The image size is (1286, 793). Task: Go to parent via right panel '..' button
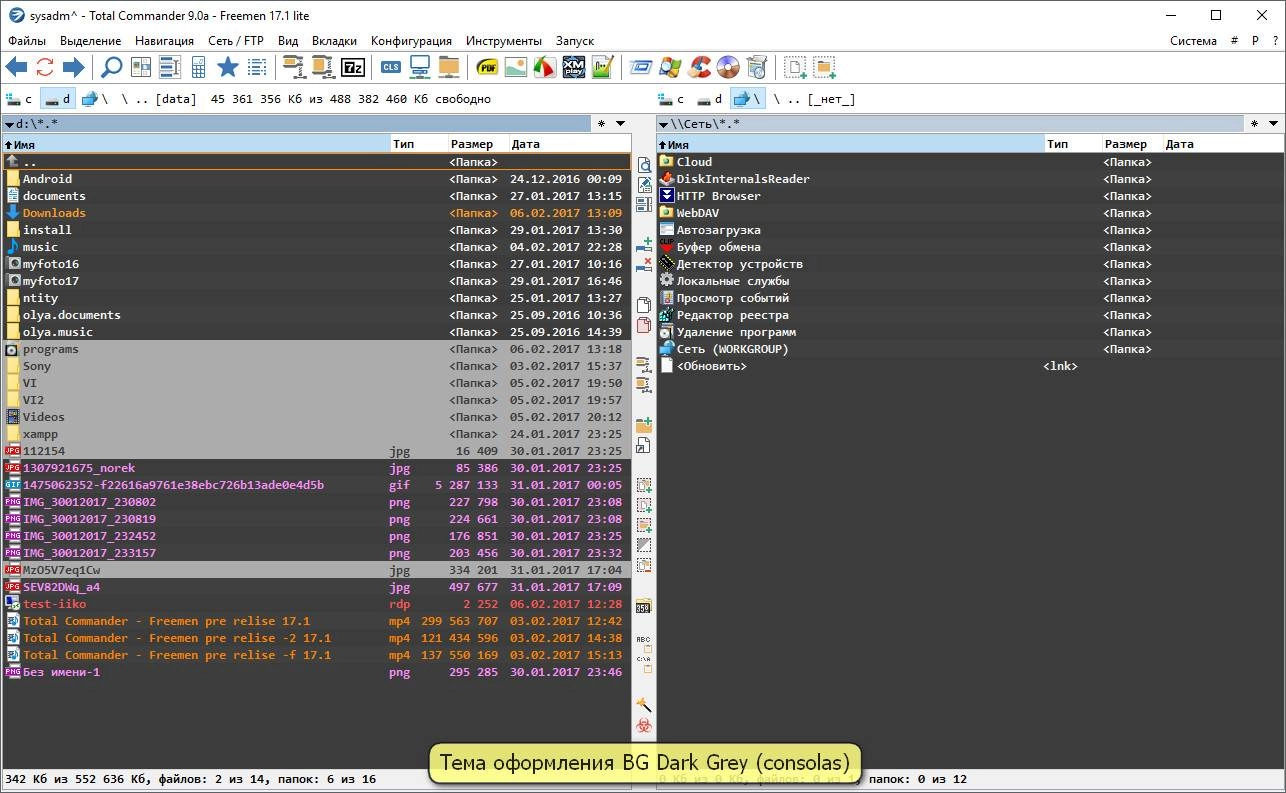coord(793,99)
